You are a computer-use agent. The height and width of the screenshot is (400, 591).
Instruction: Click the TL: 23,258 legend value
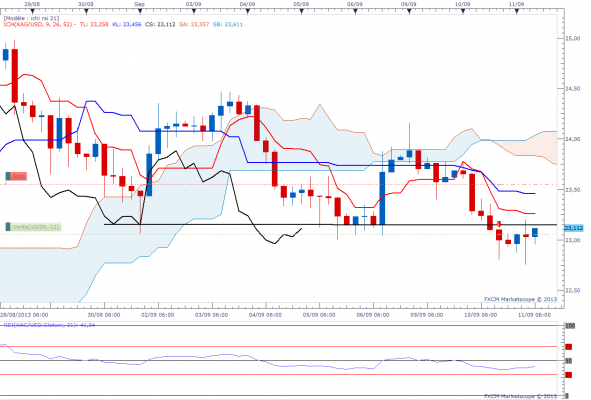tap(93, 24)
